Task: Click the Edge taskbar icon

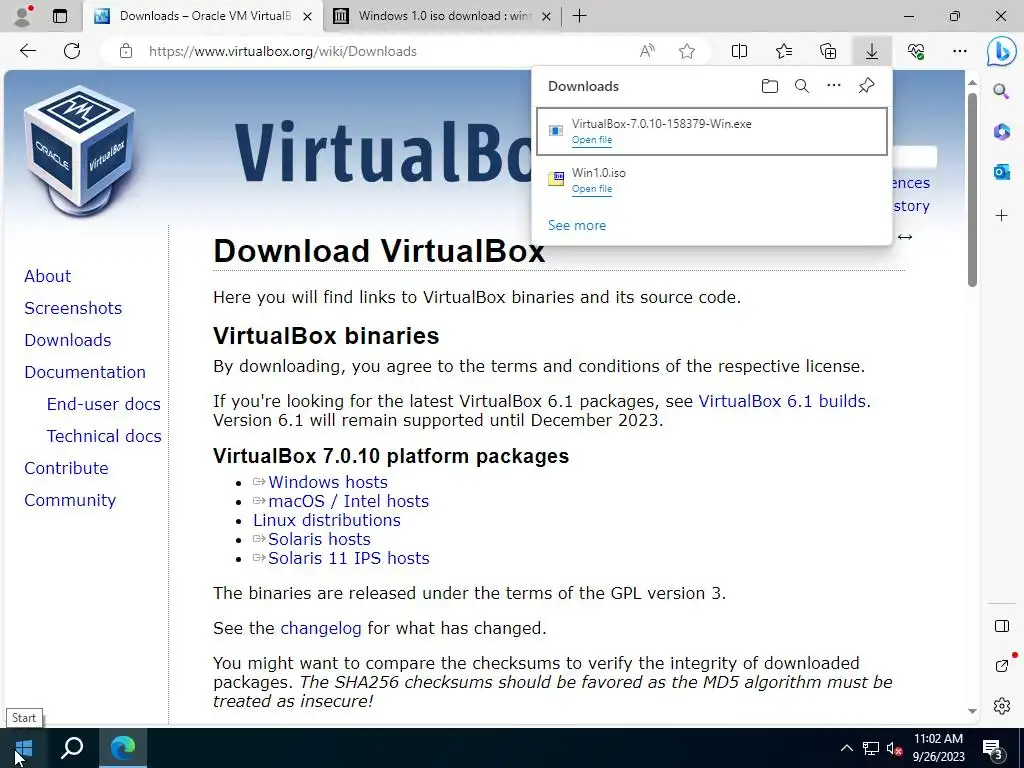Action: pyautogui.click(x=123, y=748)
